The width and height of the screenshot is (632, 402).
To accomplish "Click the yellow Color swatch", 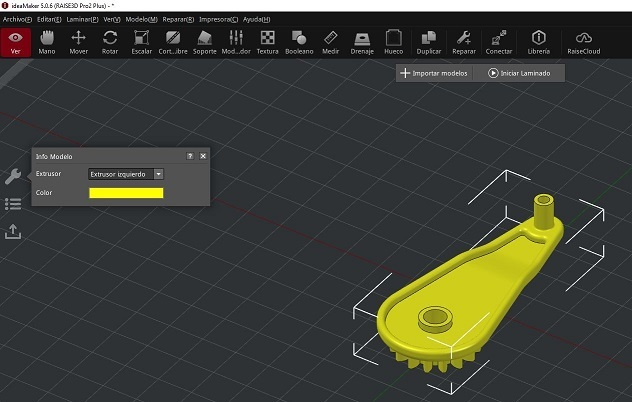I will (126, 193).
